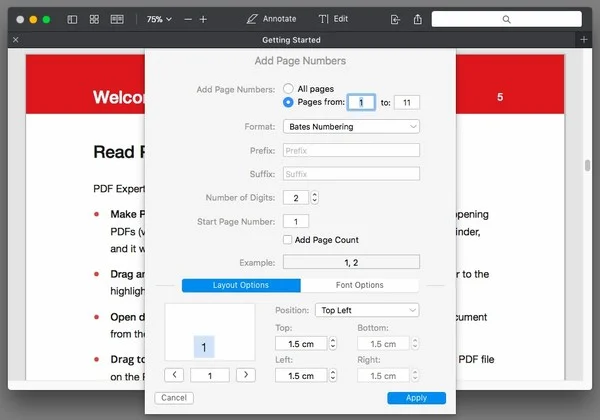Switch to the Layout Options tab
This screenshot has width=600, height=420.
pyautogui.click(x=241, y=285)
